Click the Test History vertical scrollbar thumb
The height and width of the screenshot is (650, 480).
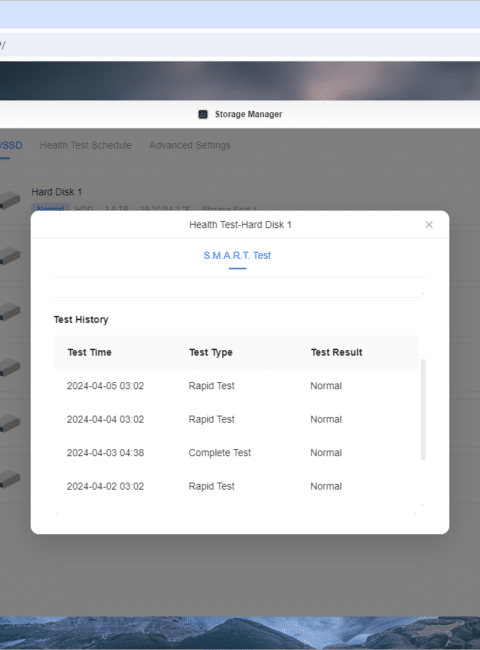pos(423,410)
